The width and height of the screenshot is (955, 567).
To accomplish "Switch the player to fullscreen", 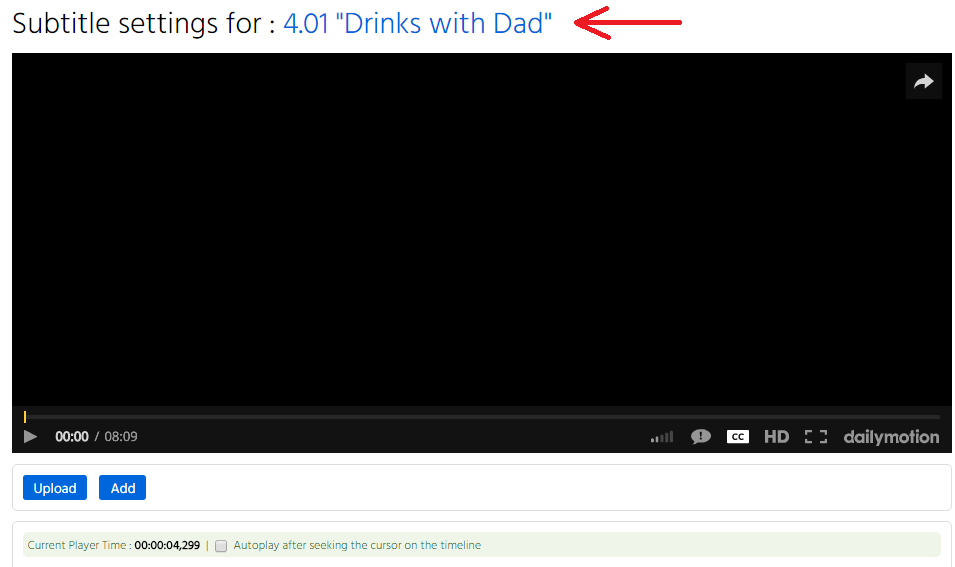I will point(816,437).
